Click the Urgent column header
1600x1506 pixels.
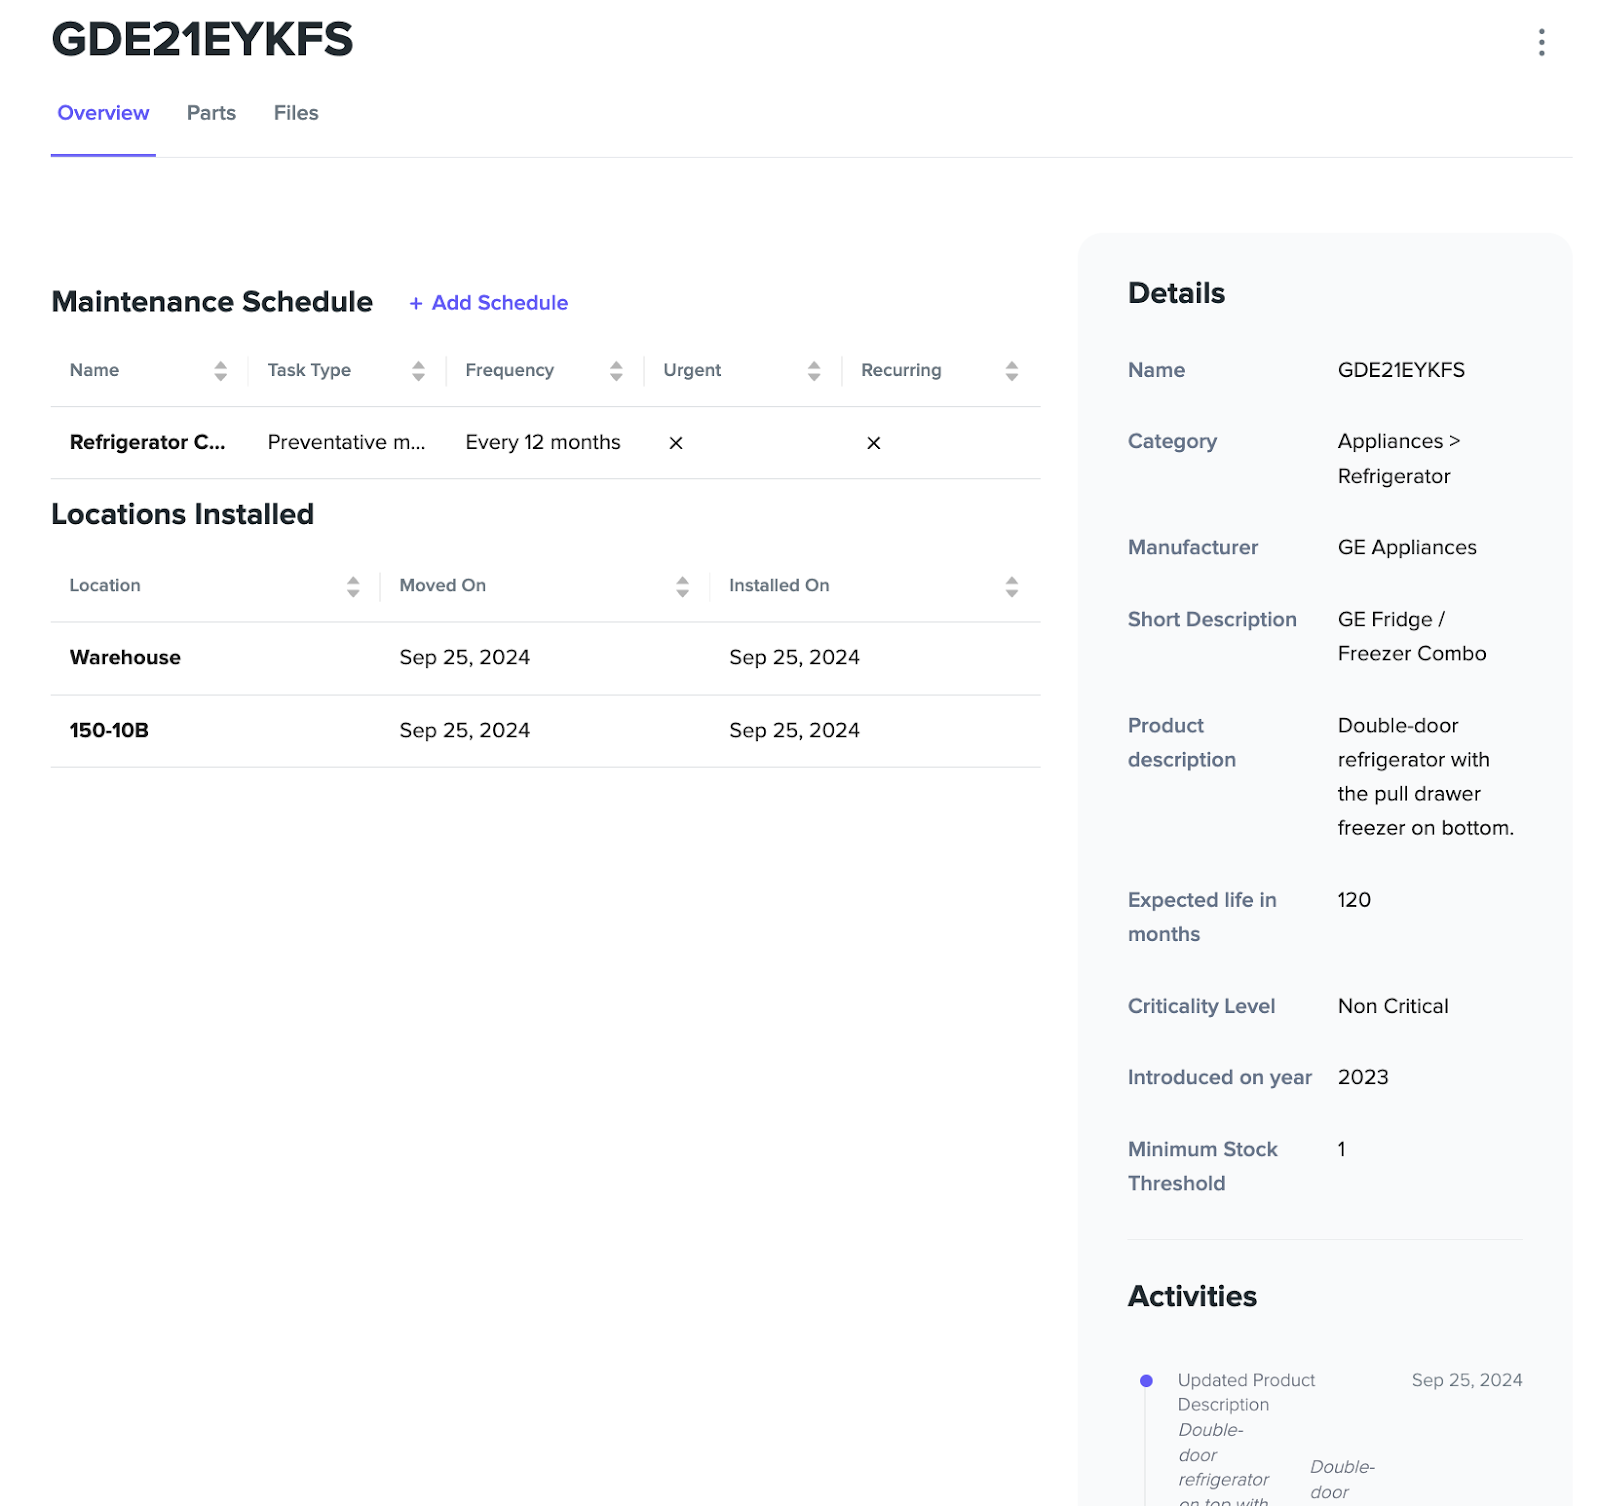(x=692, y=370)
